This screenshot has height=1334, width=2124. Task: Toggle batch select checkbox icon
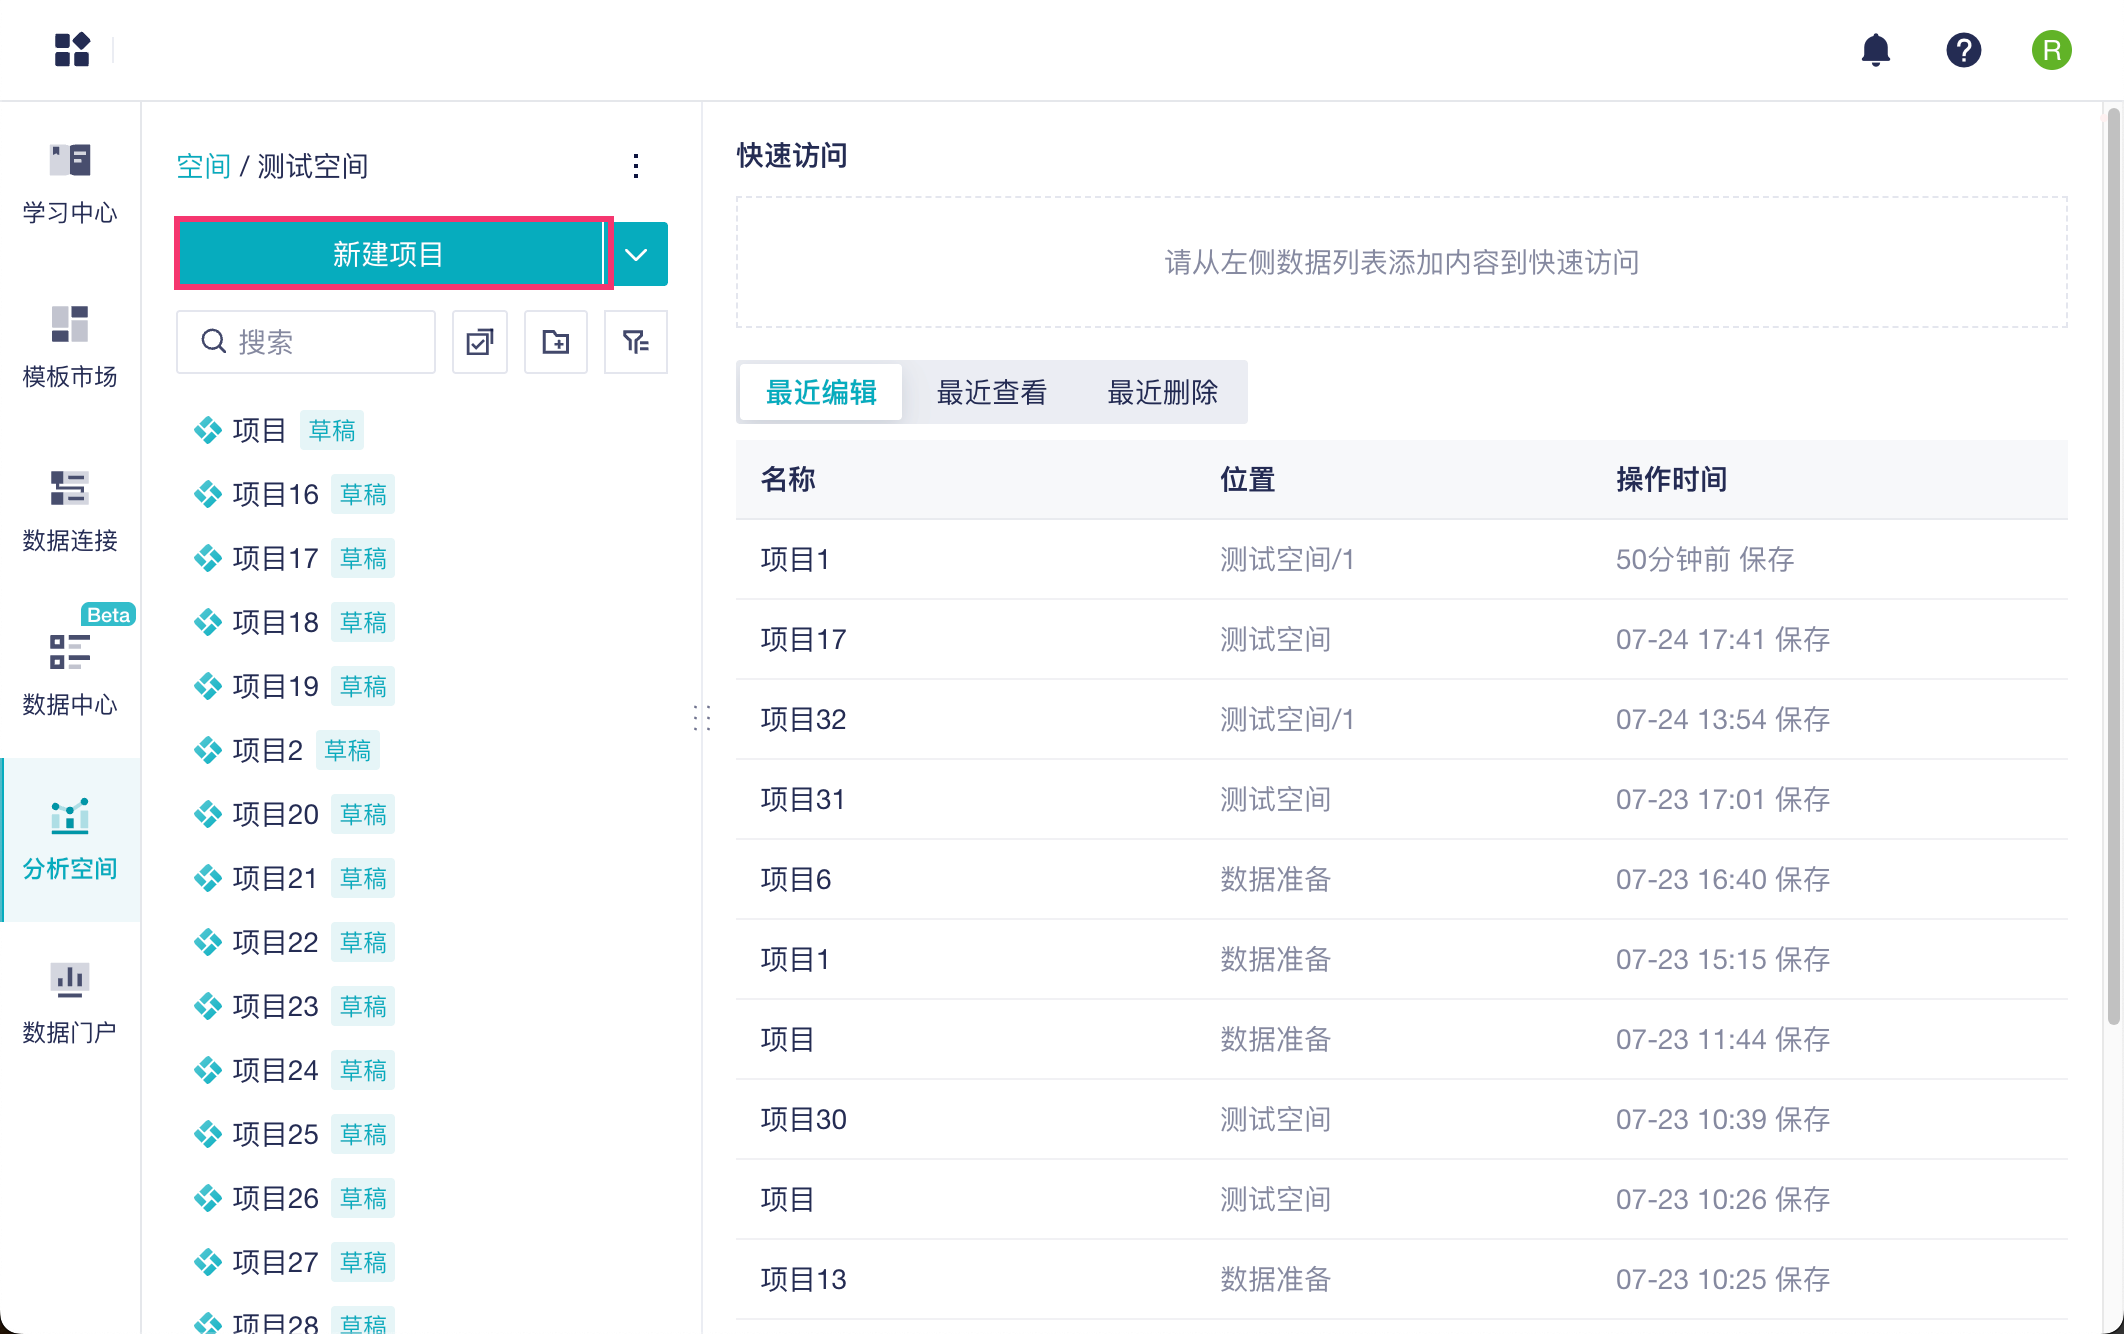[x=480, y=342]
